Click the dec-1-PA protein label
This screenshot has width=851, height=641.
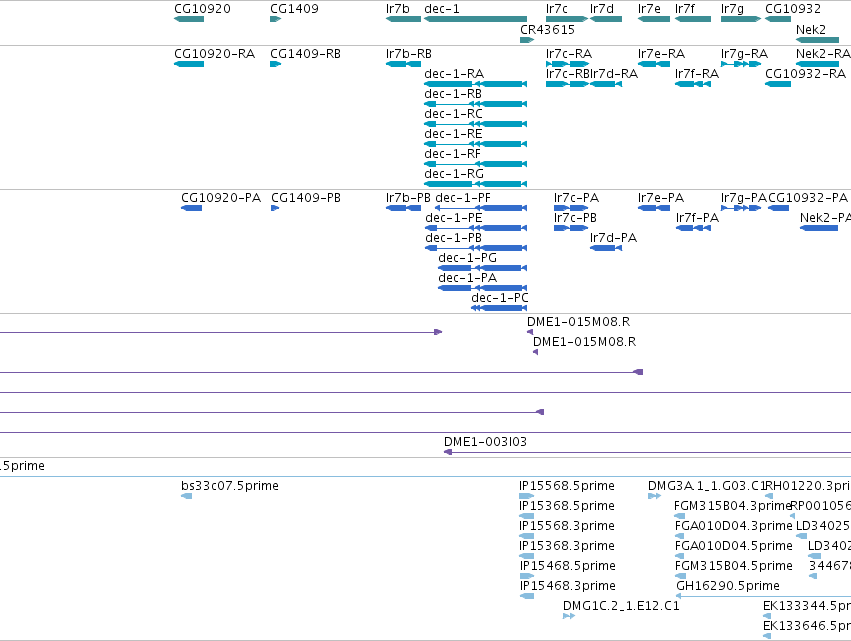467,278
